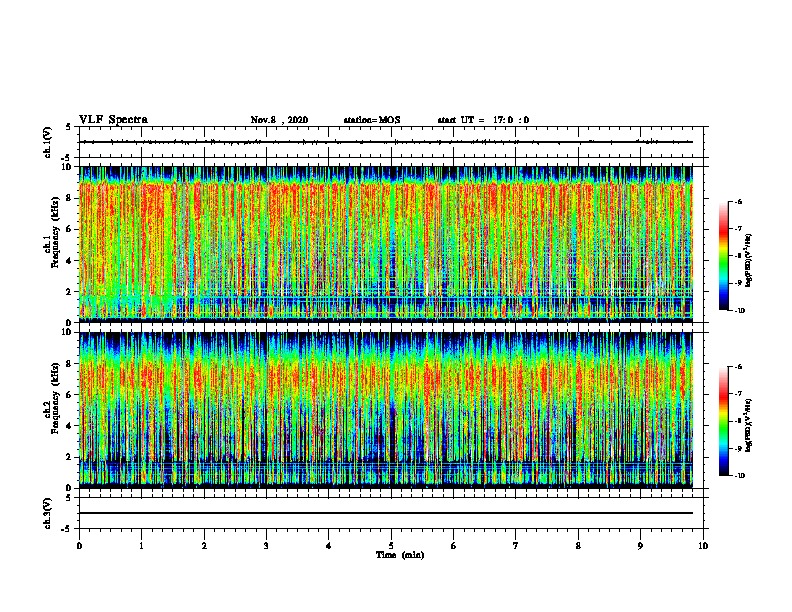Click the ch.1 colorbar log(PSD) unit label
The height and width of the screenshot is (612, 792).
(x=749, y=261)
